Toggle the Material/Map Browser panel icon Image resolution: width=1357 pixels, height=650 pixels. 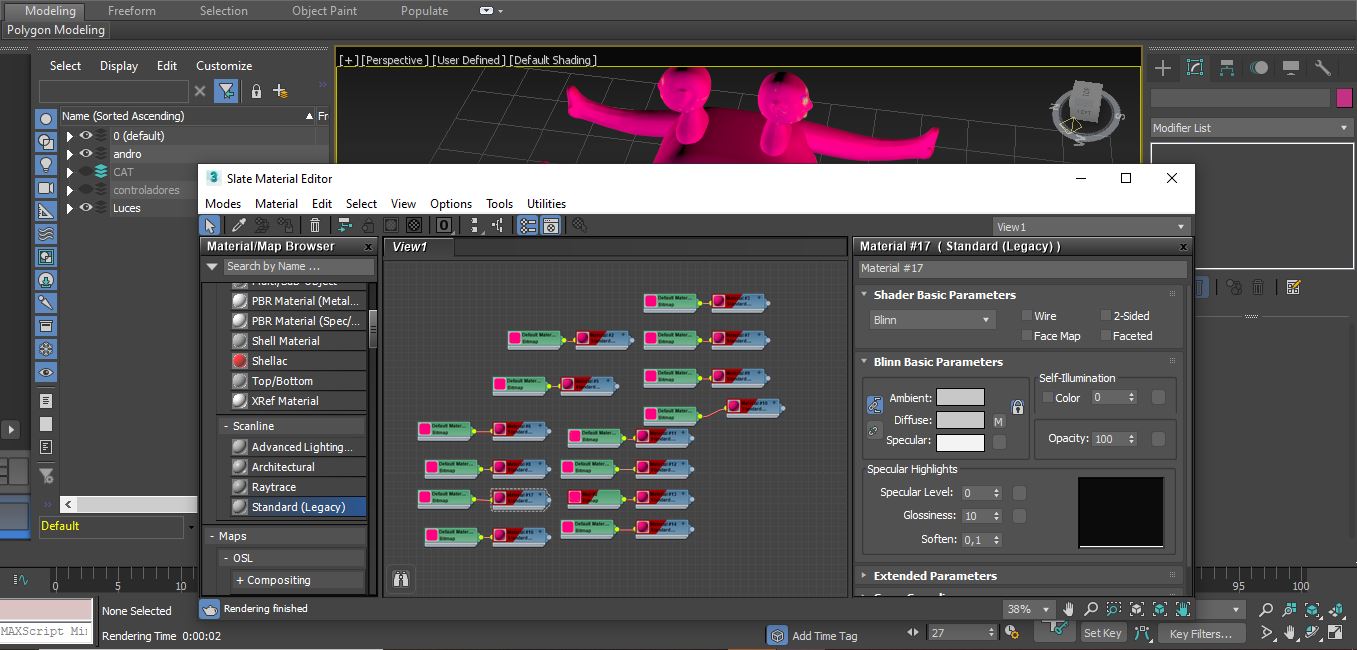tap(526, 226)
